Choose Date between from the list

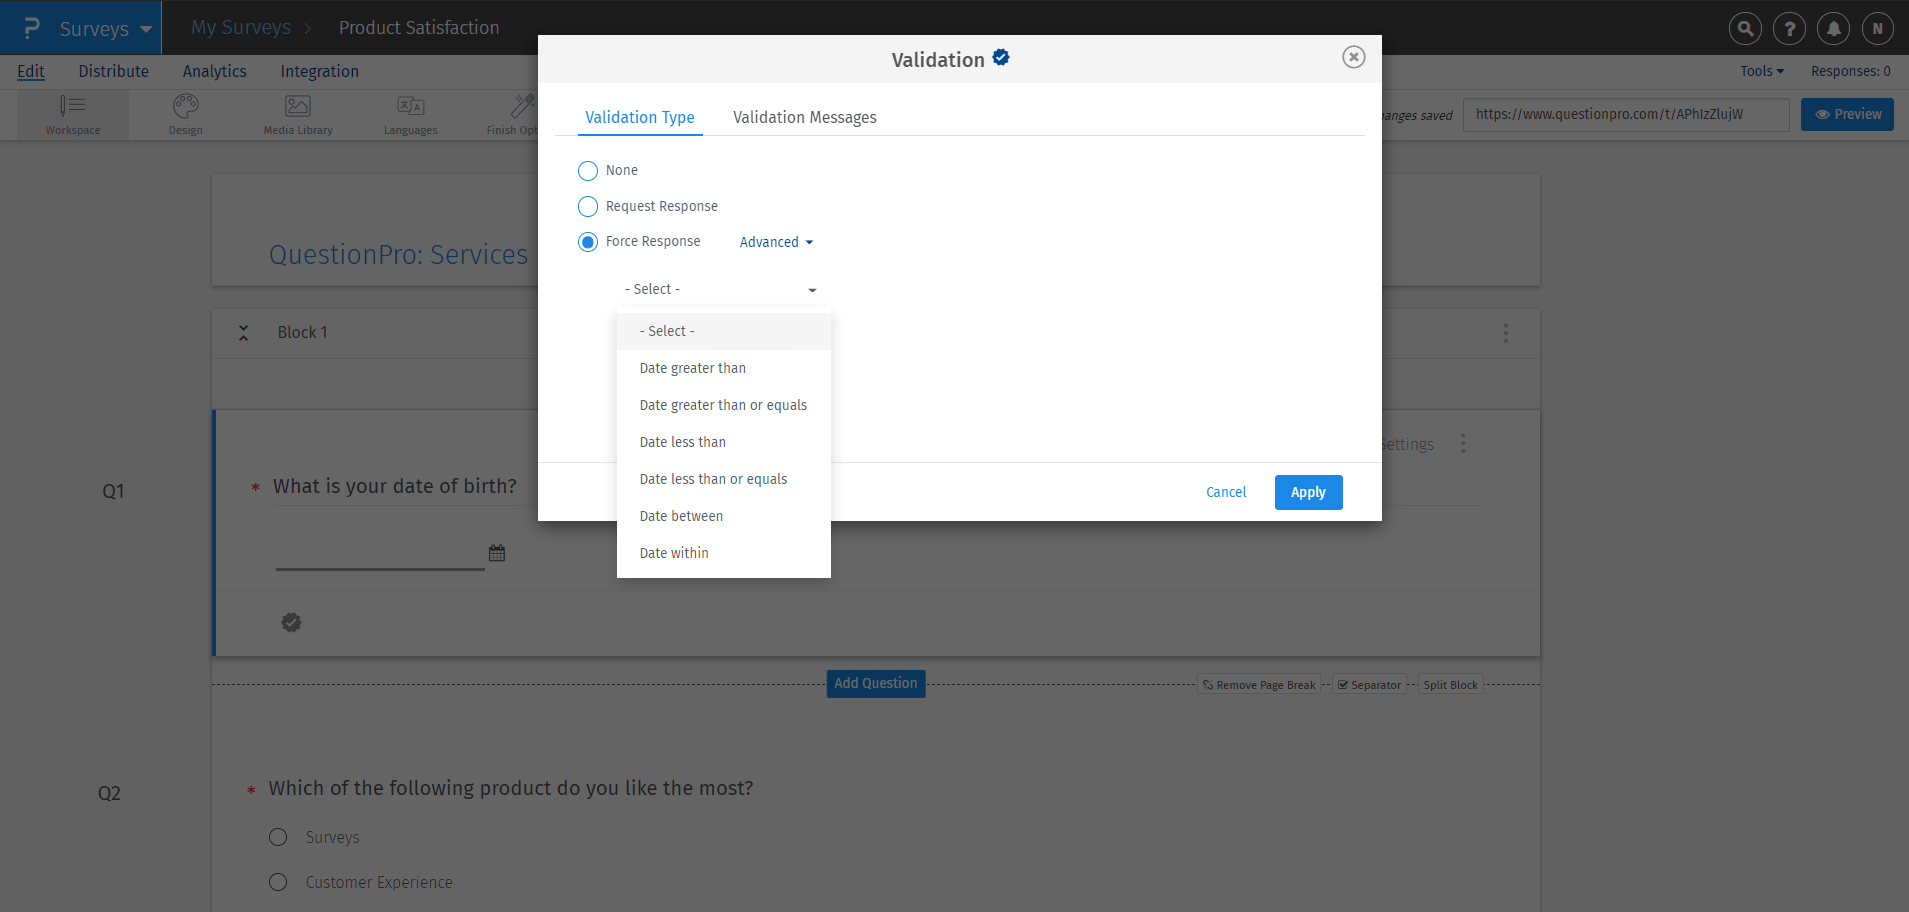[681, 515]
